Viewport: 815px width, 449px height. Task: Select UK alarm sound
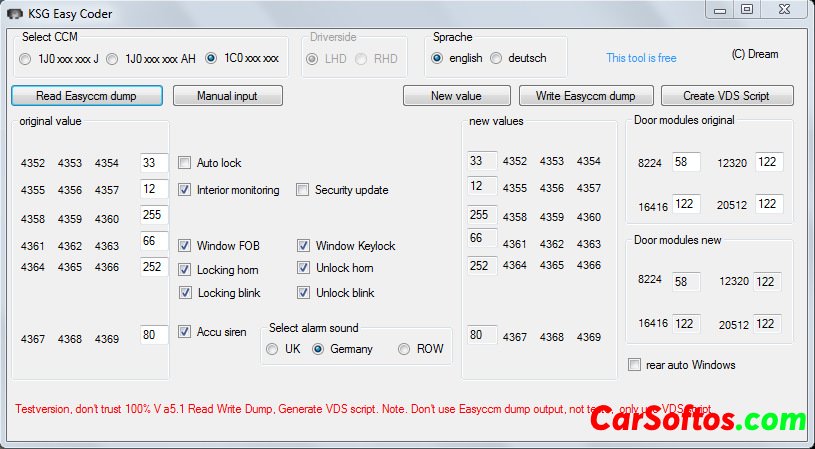point(272,349)
